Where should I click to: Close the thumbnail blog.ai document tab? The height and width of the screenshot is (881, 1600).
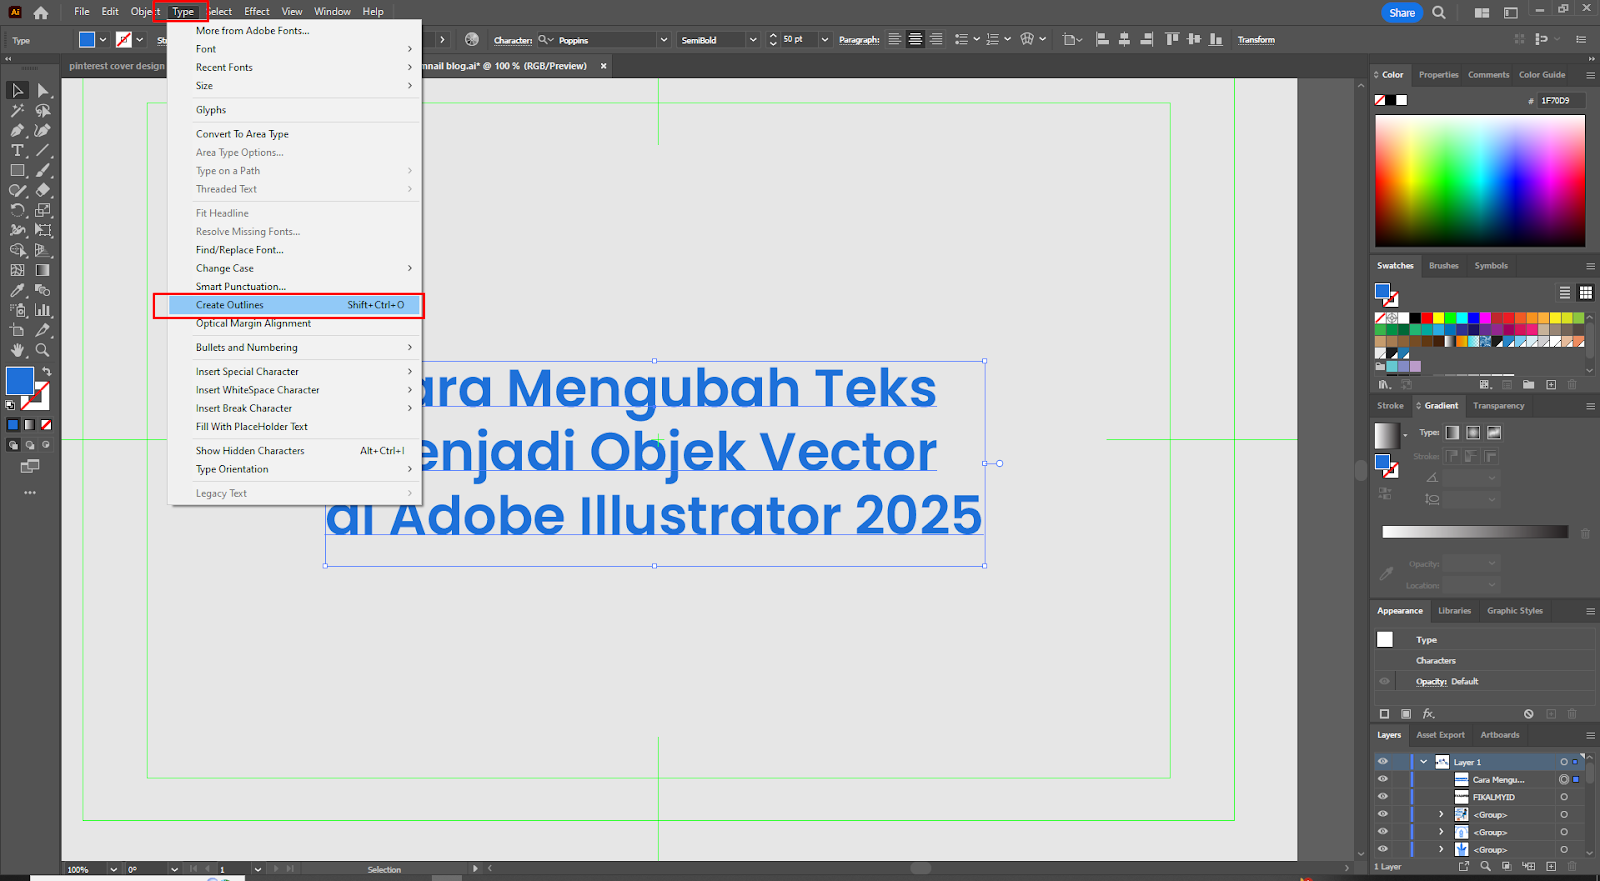click(x=603, y=66)
